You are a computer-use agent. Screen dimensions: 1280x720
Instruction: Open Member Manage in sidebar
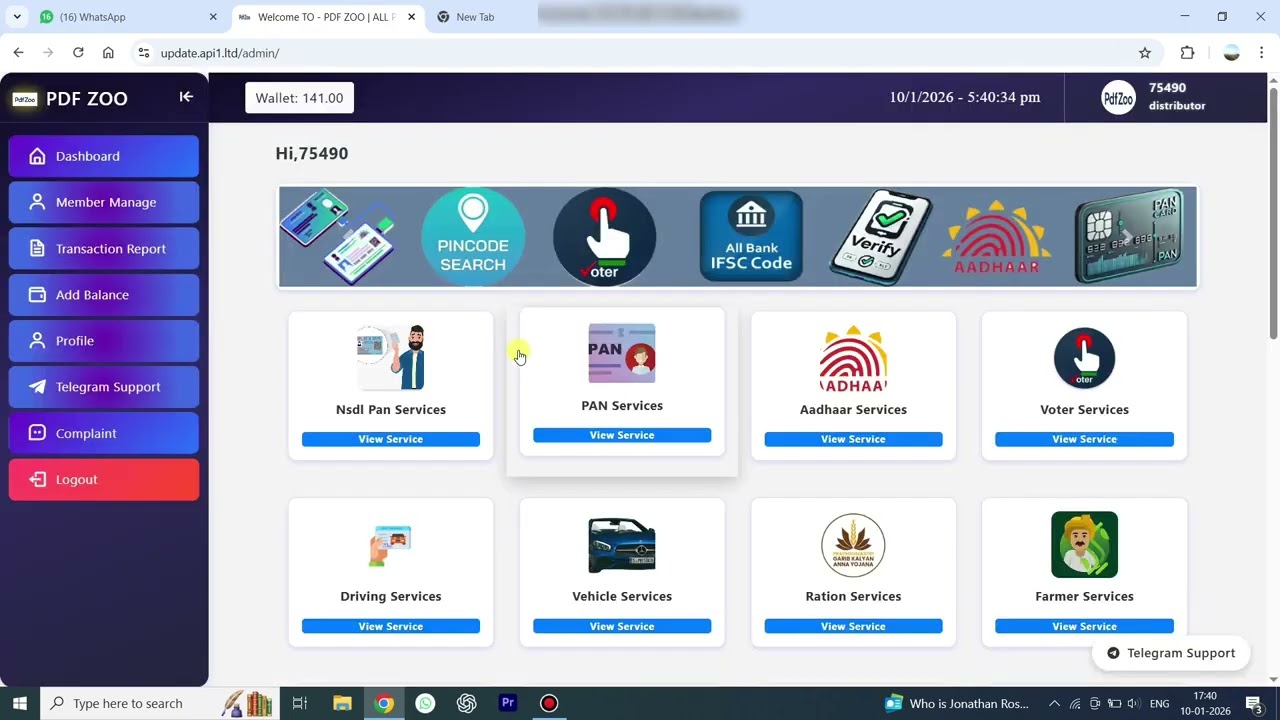104,202
